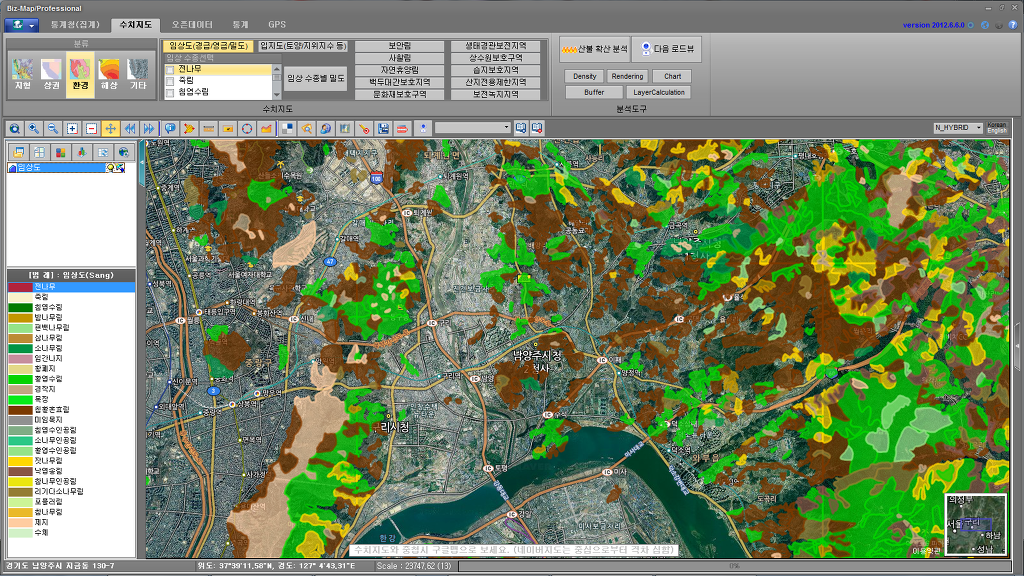The height and width of the screenshot is (576, 1024).
Task: Click the fixed zoom out minus tool
Action: (x=91, y=128)
